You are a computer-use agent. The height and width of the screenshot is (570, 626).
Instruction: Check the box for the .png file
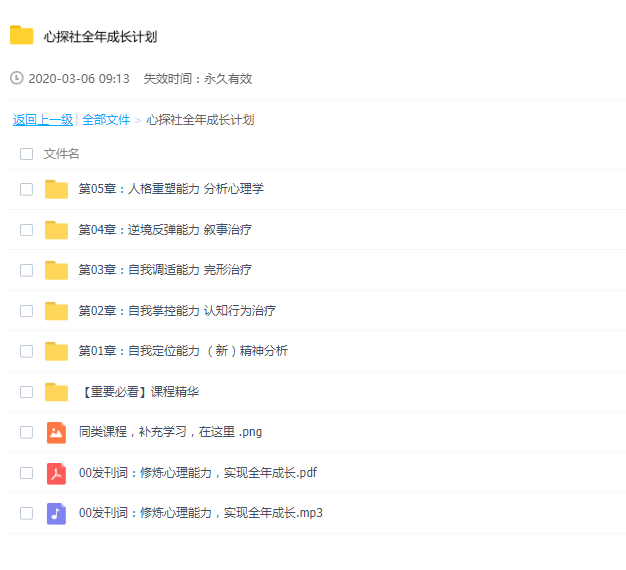(26, 432)
